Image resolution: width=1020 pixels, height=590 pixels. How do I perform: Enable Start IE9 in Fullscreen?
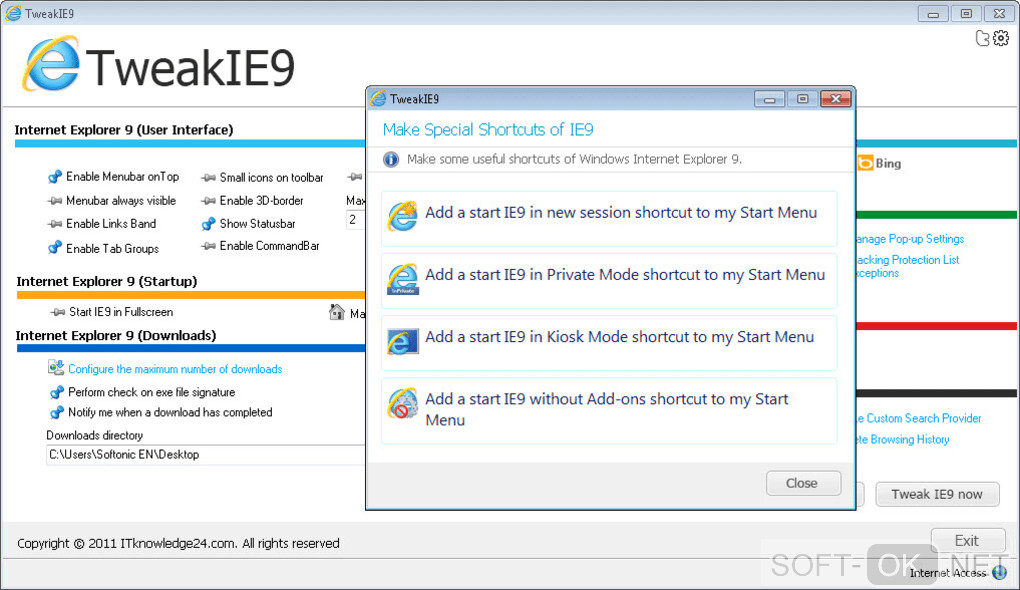58,313
